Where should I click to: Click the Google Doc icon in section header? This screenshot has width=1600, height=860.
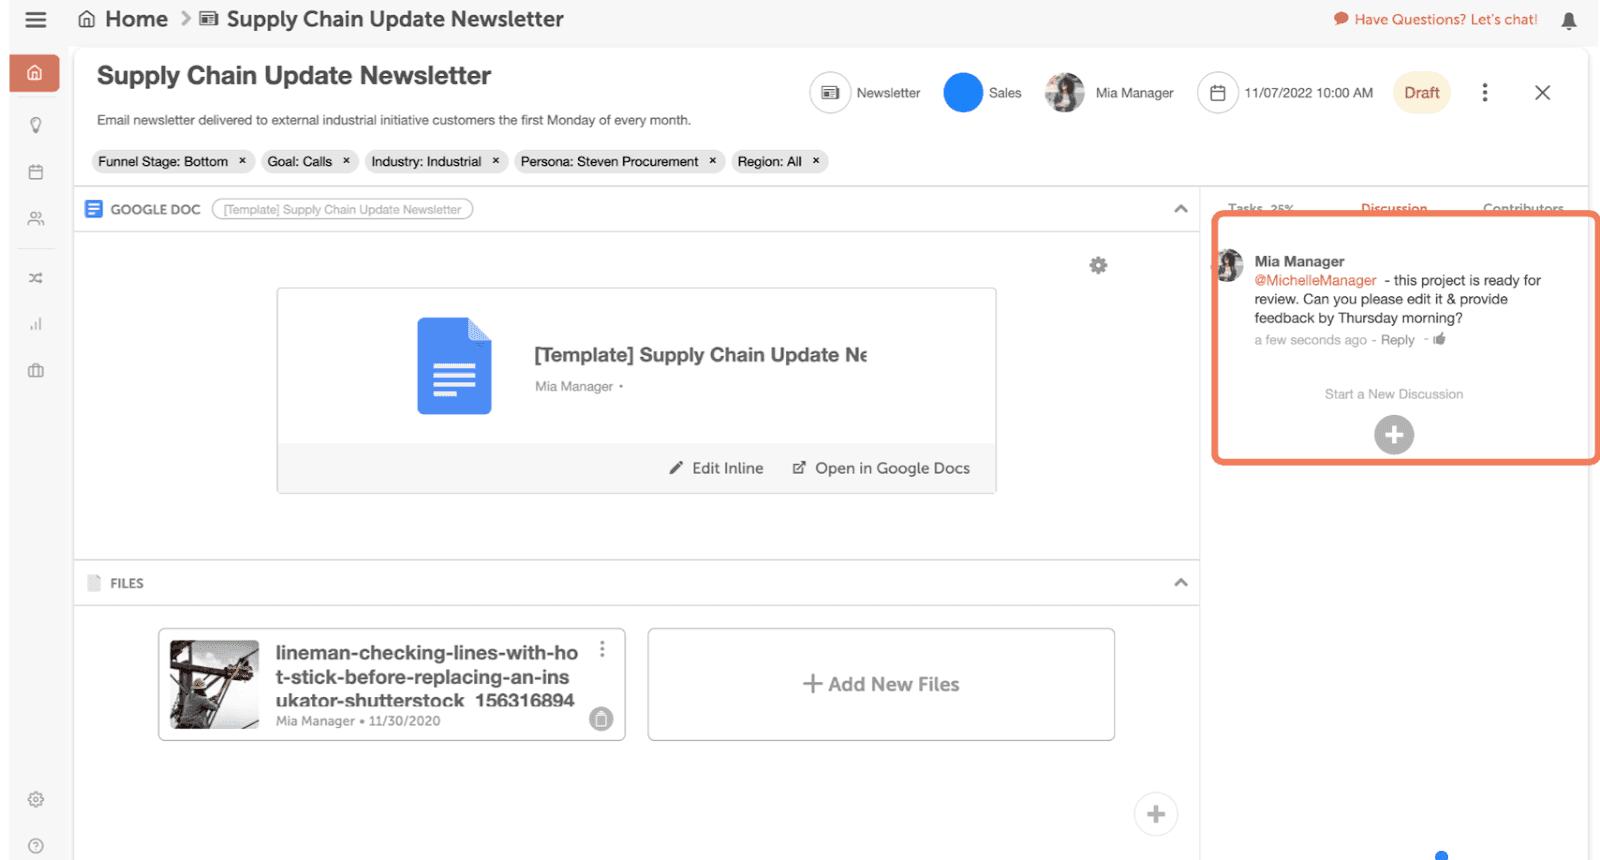pos(94,209)
